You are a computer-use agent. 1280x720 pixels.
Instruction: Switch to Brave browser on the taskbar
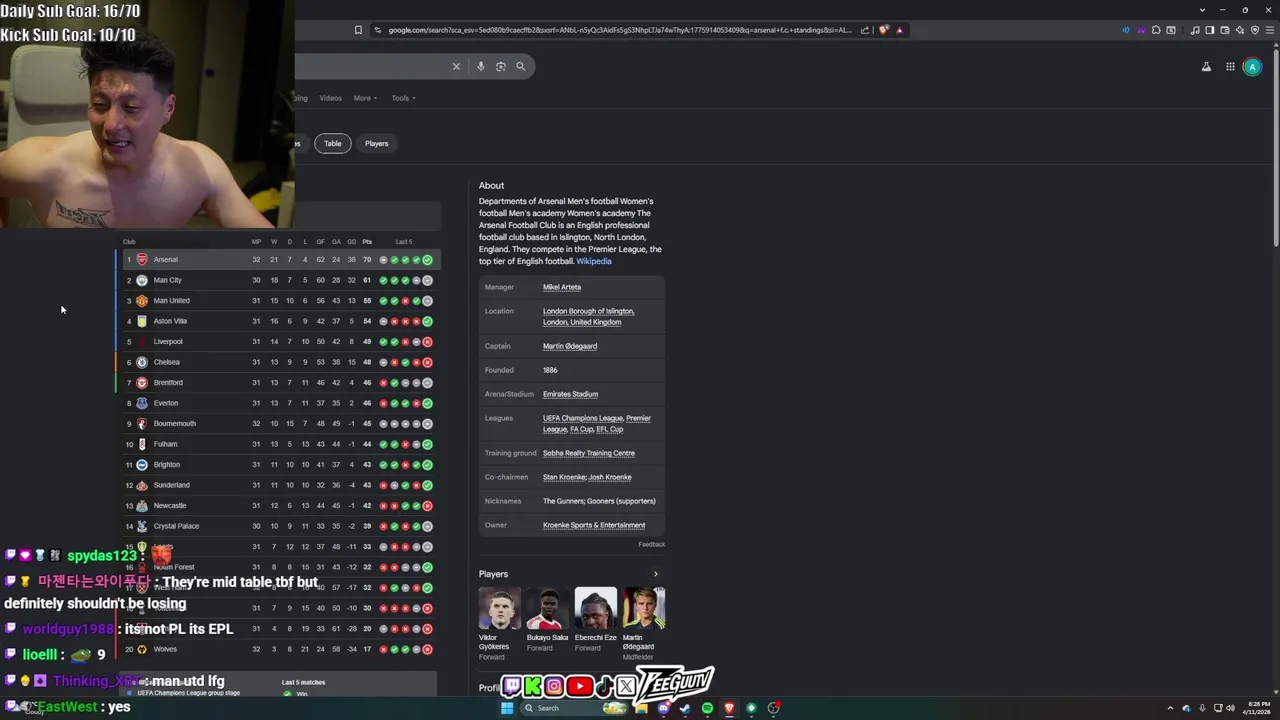(x=729, y=708)
